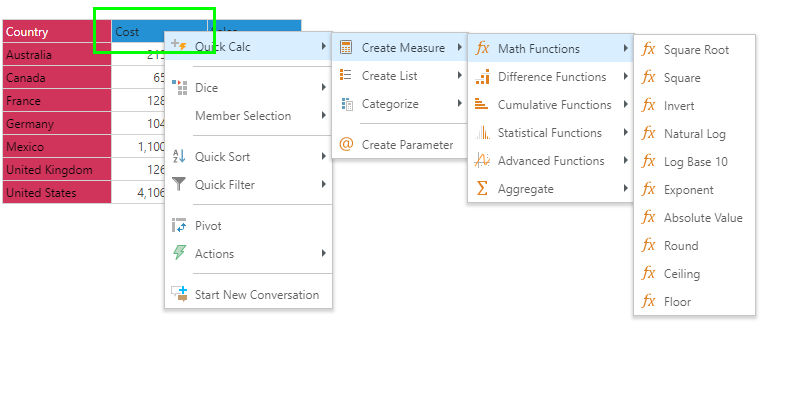The image size is (798, 394).
Task: Click the Pivot swap icon
Action: (179, 226)
